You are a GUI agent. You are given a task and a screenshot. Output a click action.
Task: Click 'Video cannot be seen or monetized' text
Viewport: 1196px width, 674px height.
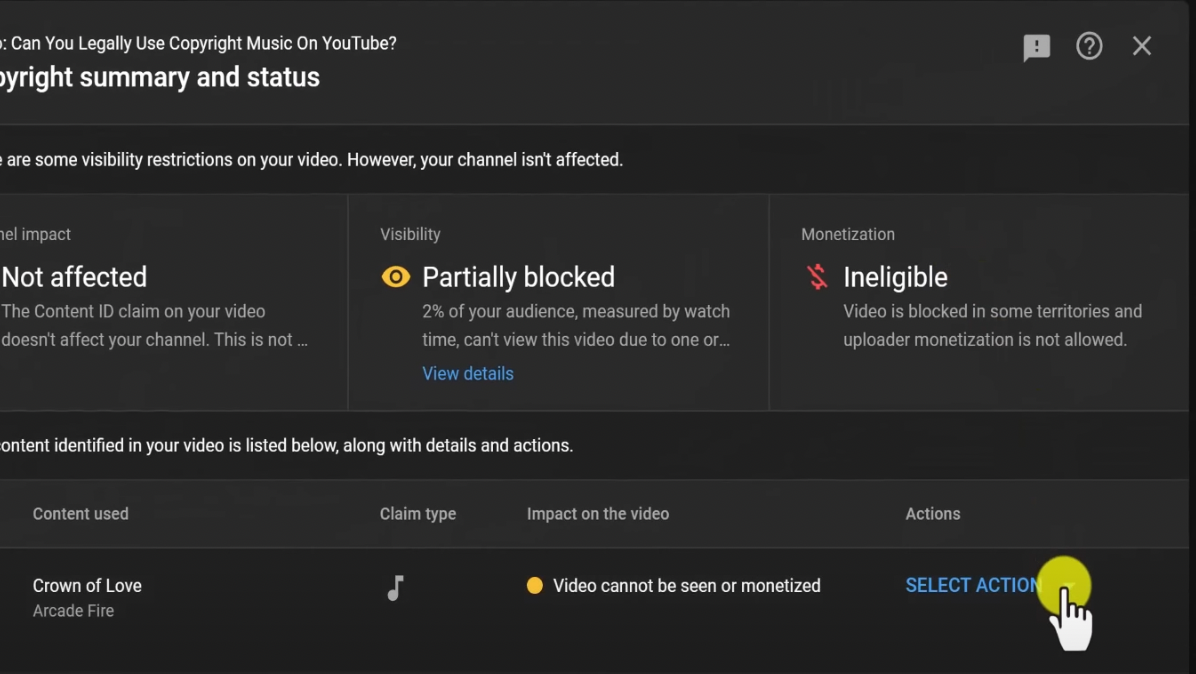(x=686, y=586)
